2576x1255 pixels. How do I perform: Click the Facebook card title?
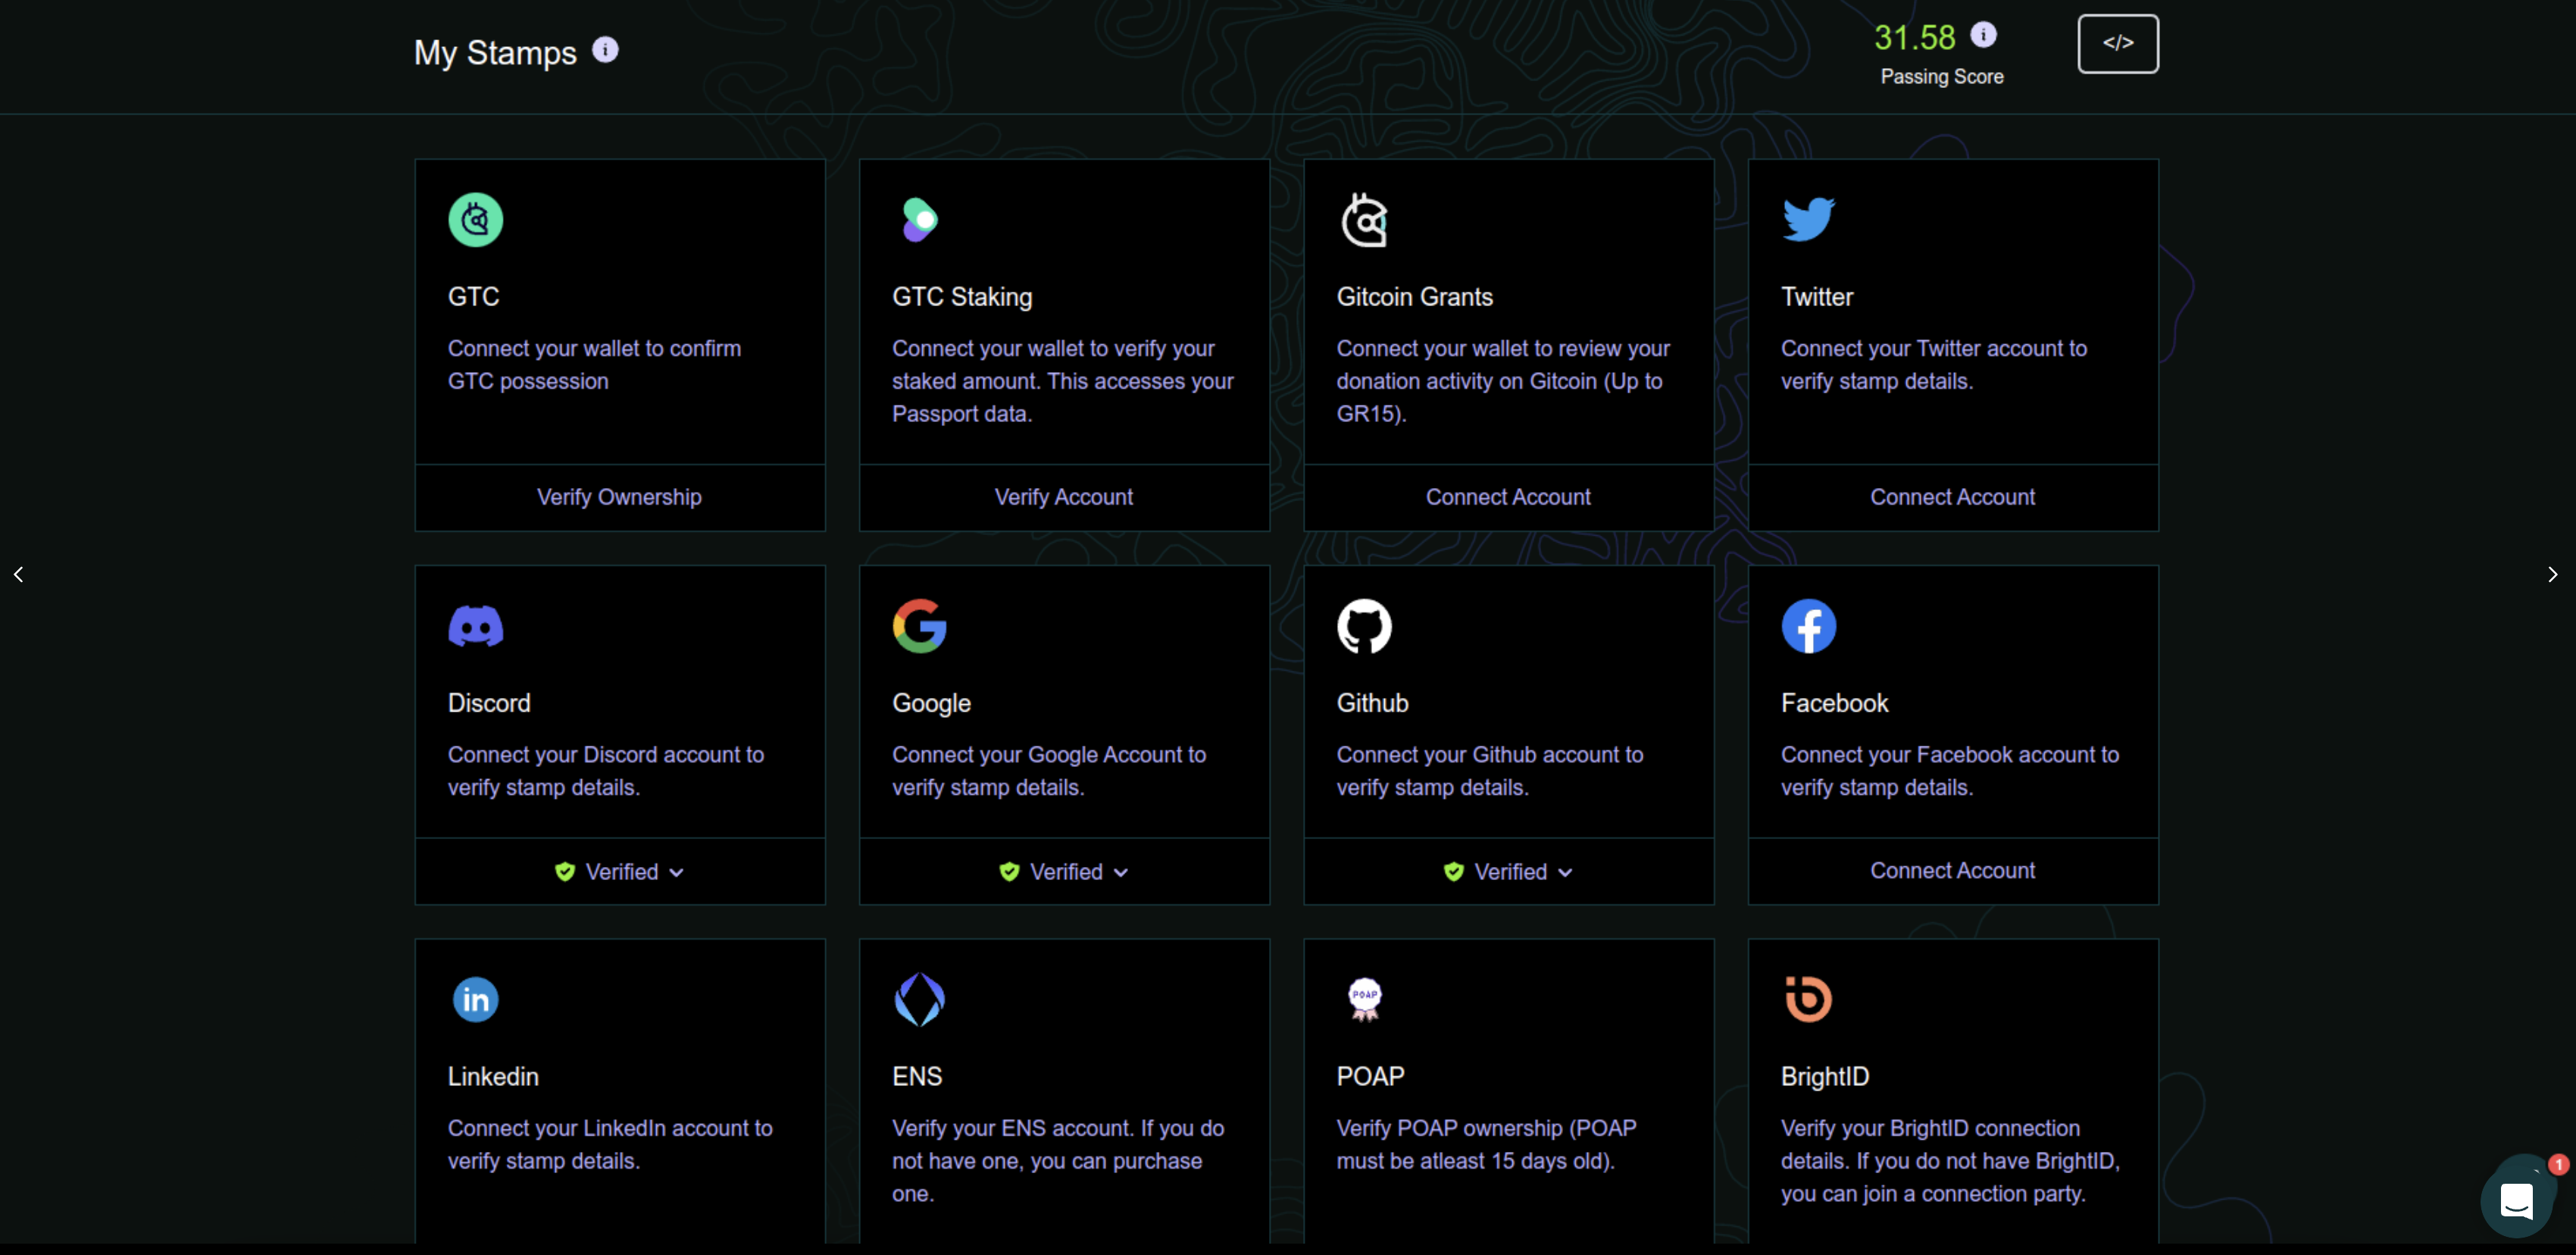tap(1834, 703)
